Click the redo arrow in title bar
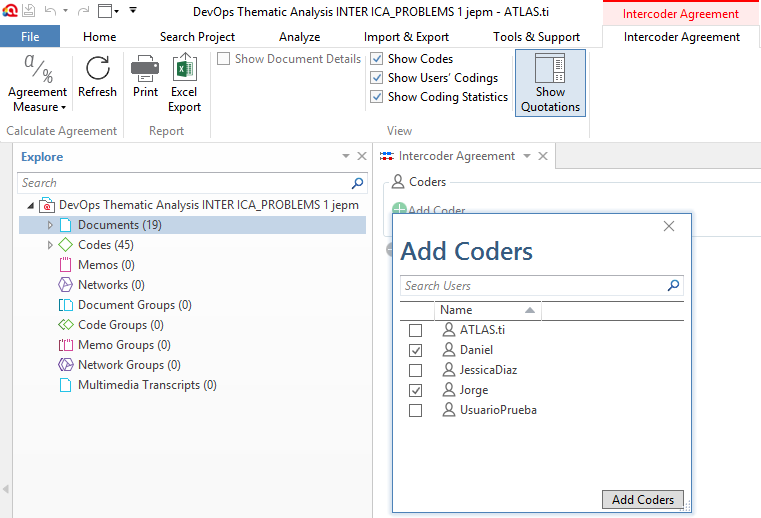The width and height of the screenshot is (761, 518). pyautogui.click(x=83, y=10)
